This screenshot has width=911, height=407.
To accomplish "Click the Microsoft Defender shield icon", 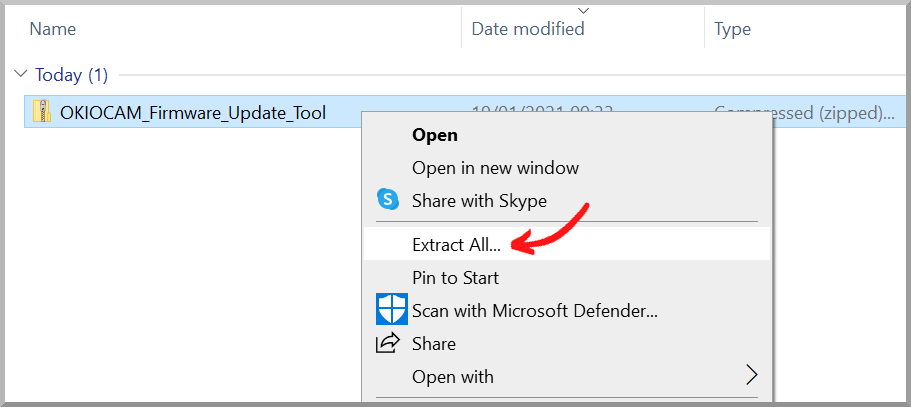I will pos(390,310).
